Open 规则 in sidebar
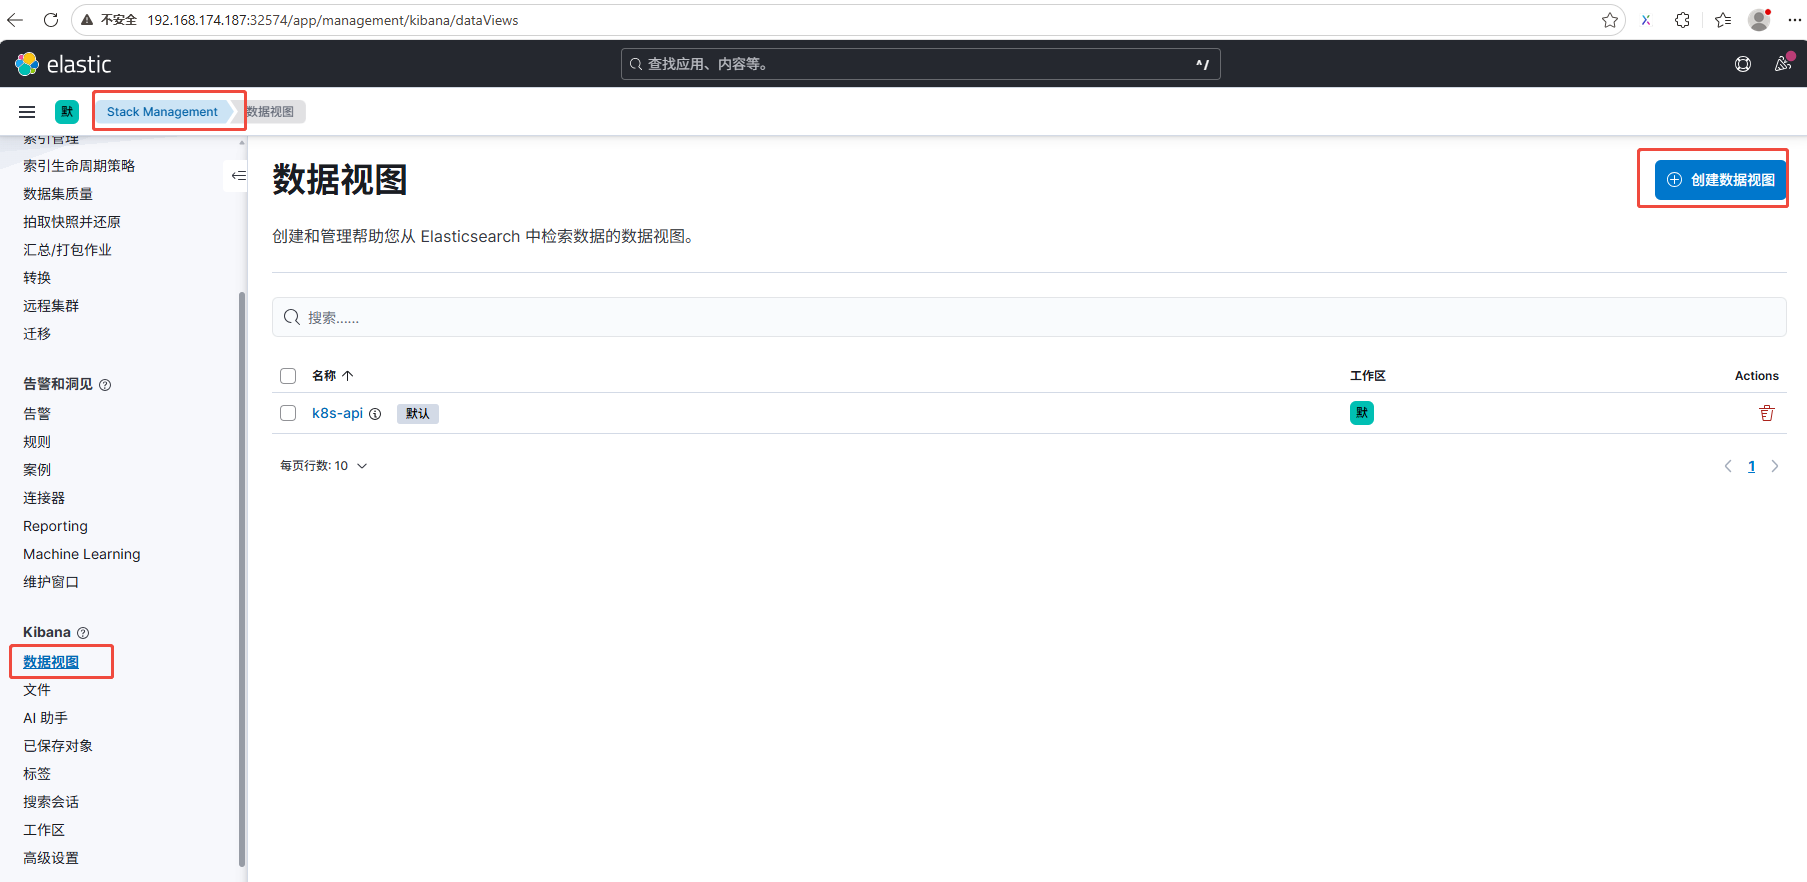The width and height of the screenshot is (1807, 882). [x=37, y=442]
